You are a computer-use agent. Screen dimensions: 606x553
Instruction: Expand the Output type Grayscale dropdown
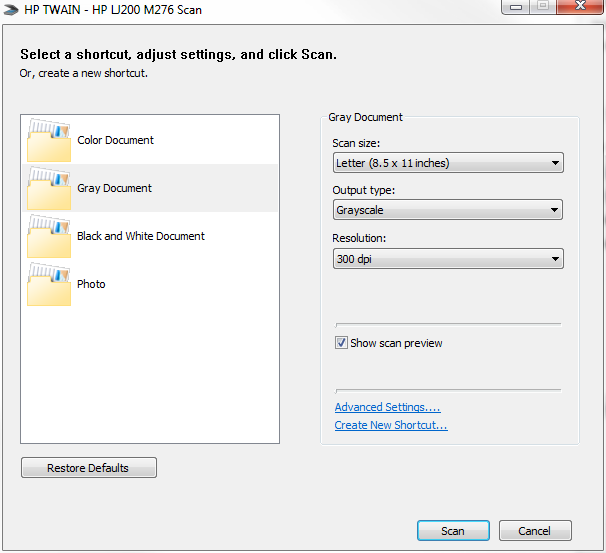point(448,210)
